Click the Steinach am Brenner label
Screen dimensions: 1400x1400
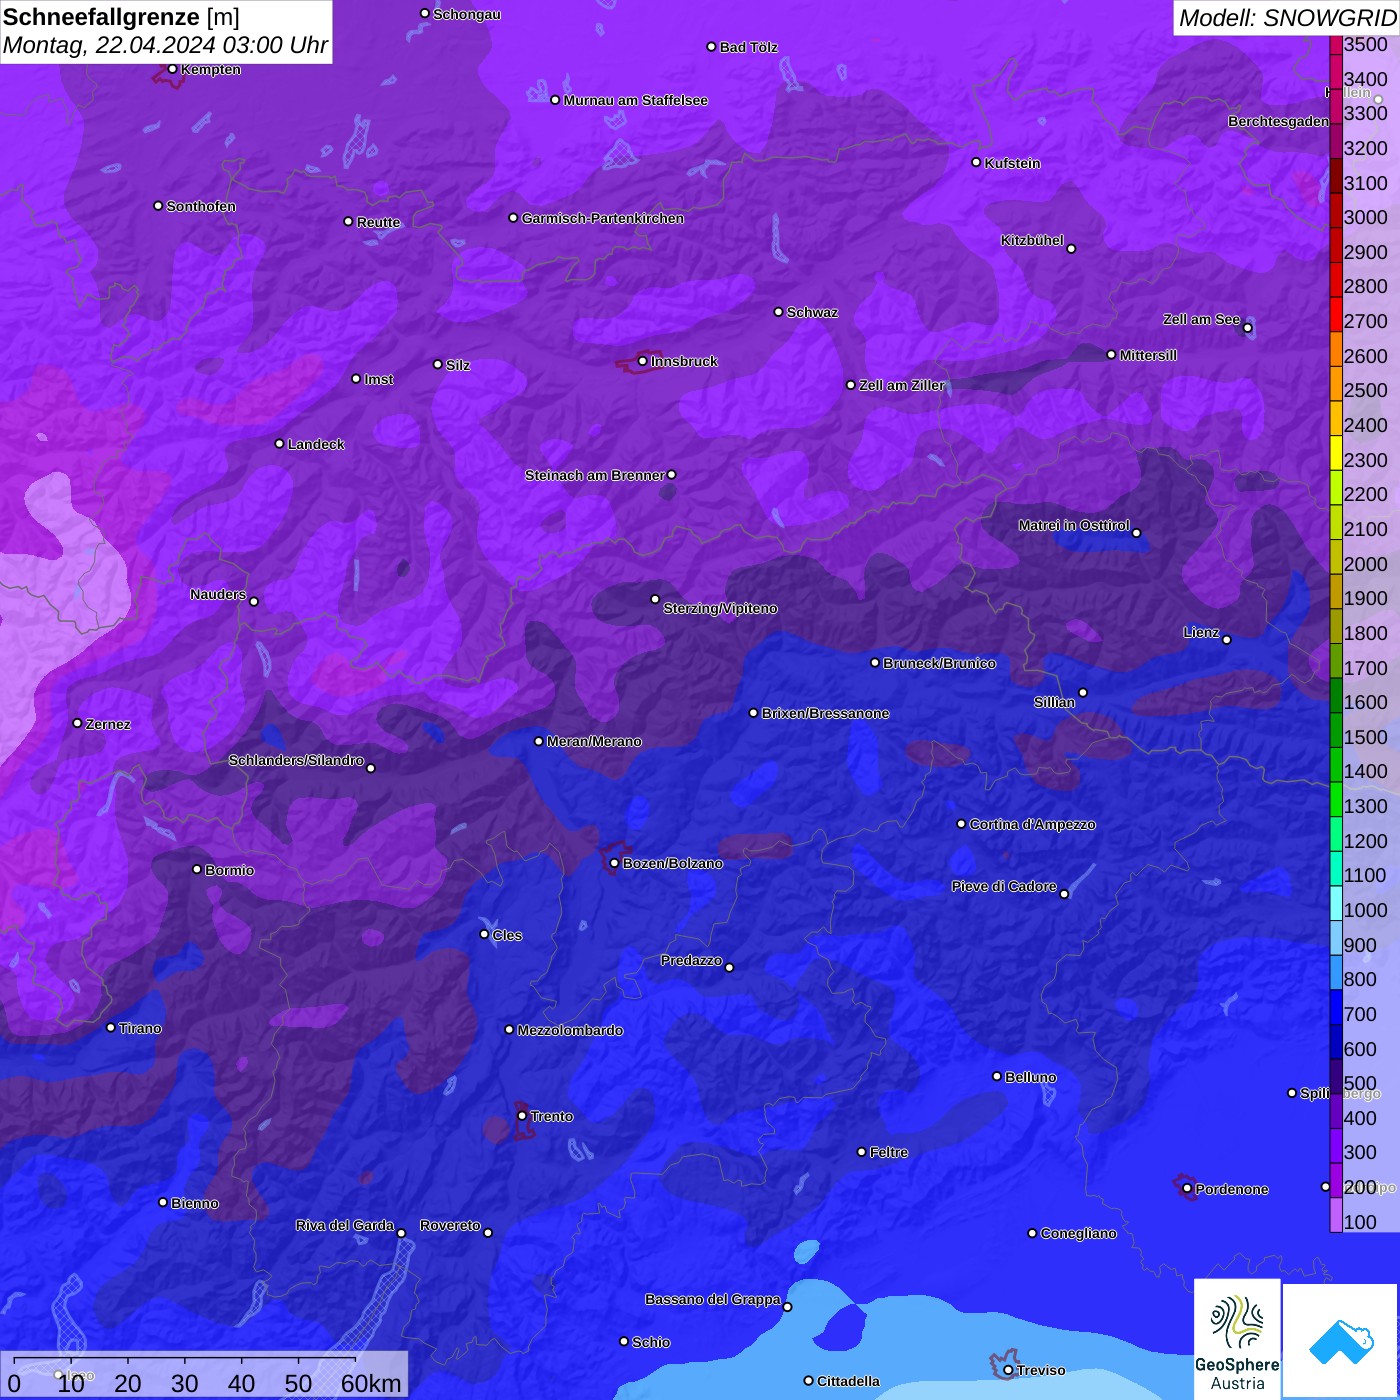click(594, 475)
